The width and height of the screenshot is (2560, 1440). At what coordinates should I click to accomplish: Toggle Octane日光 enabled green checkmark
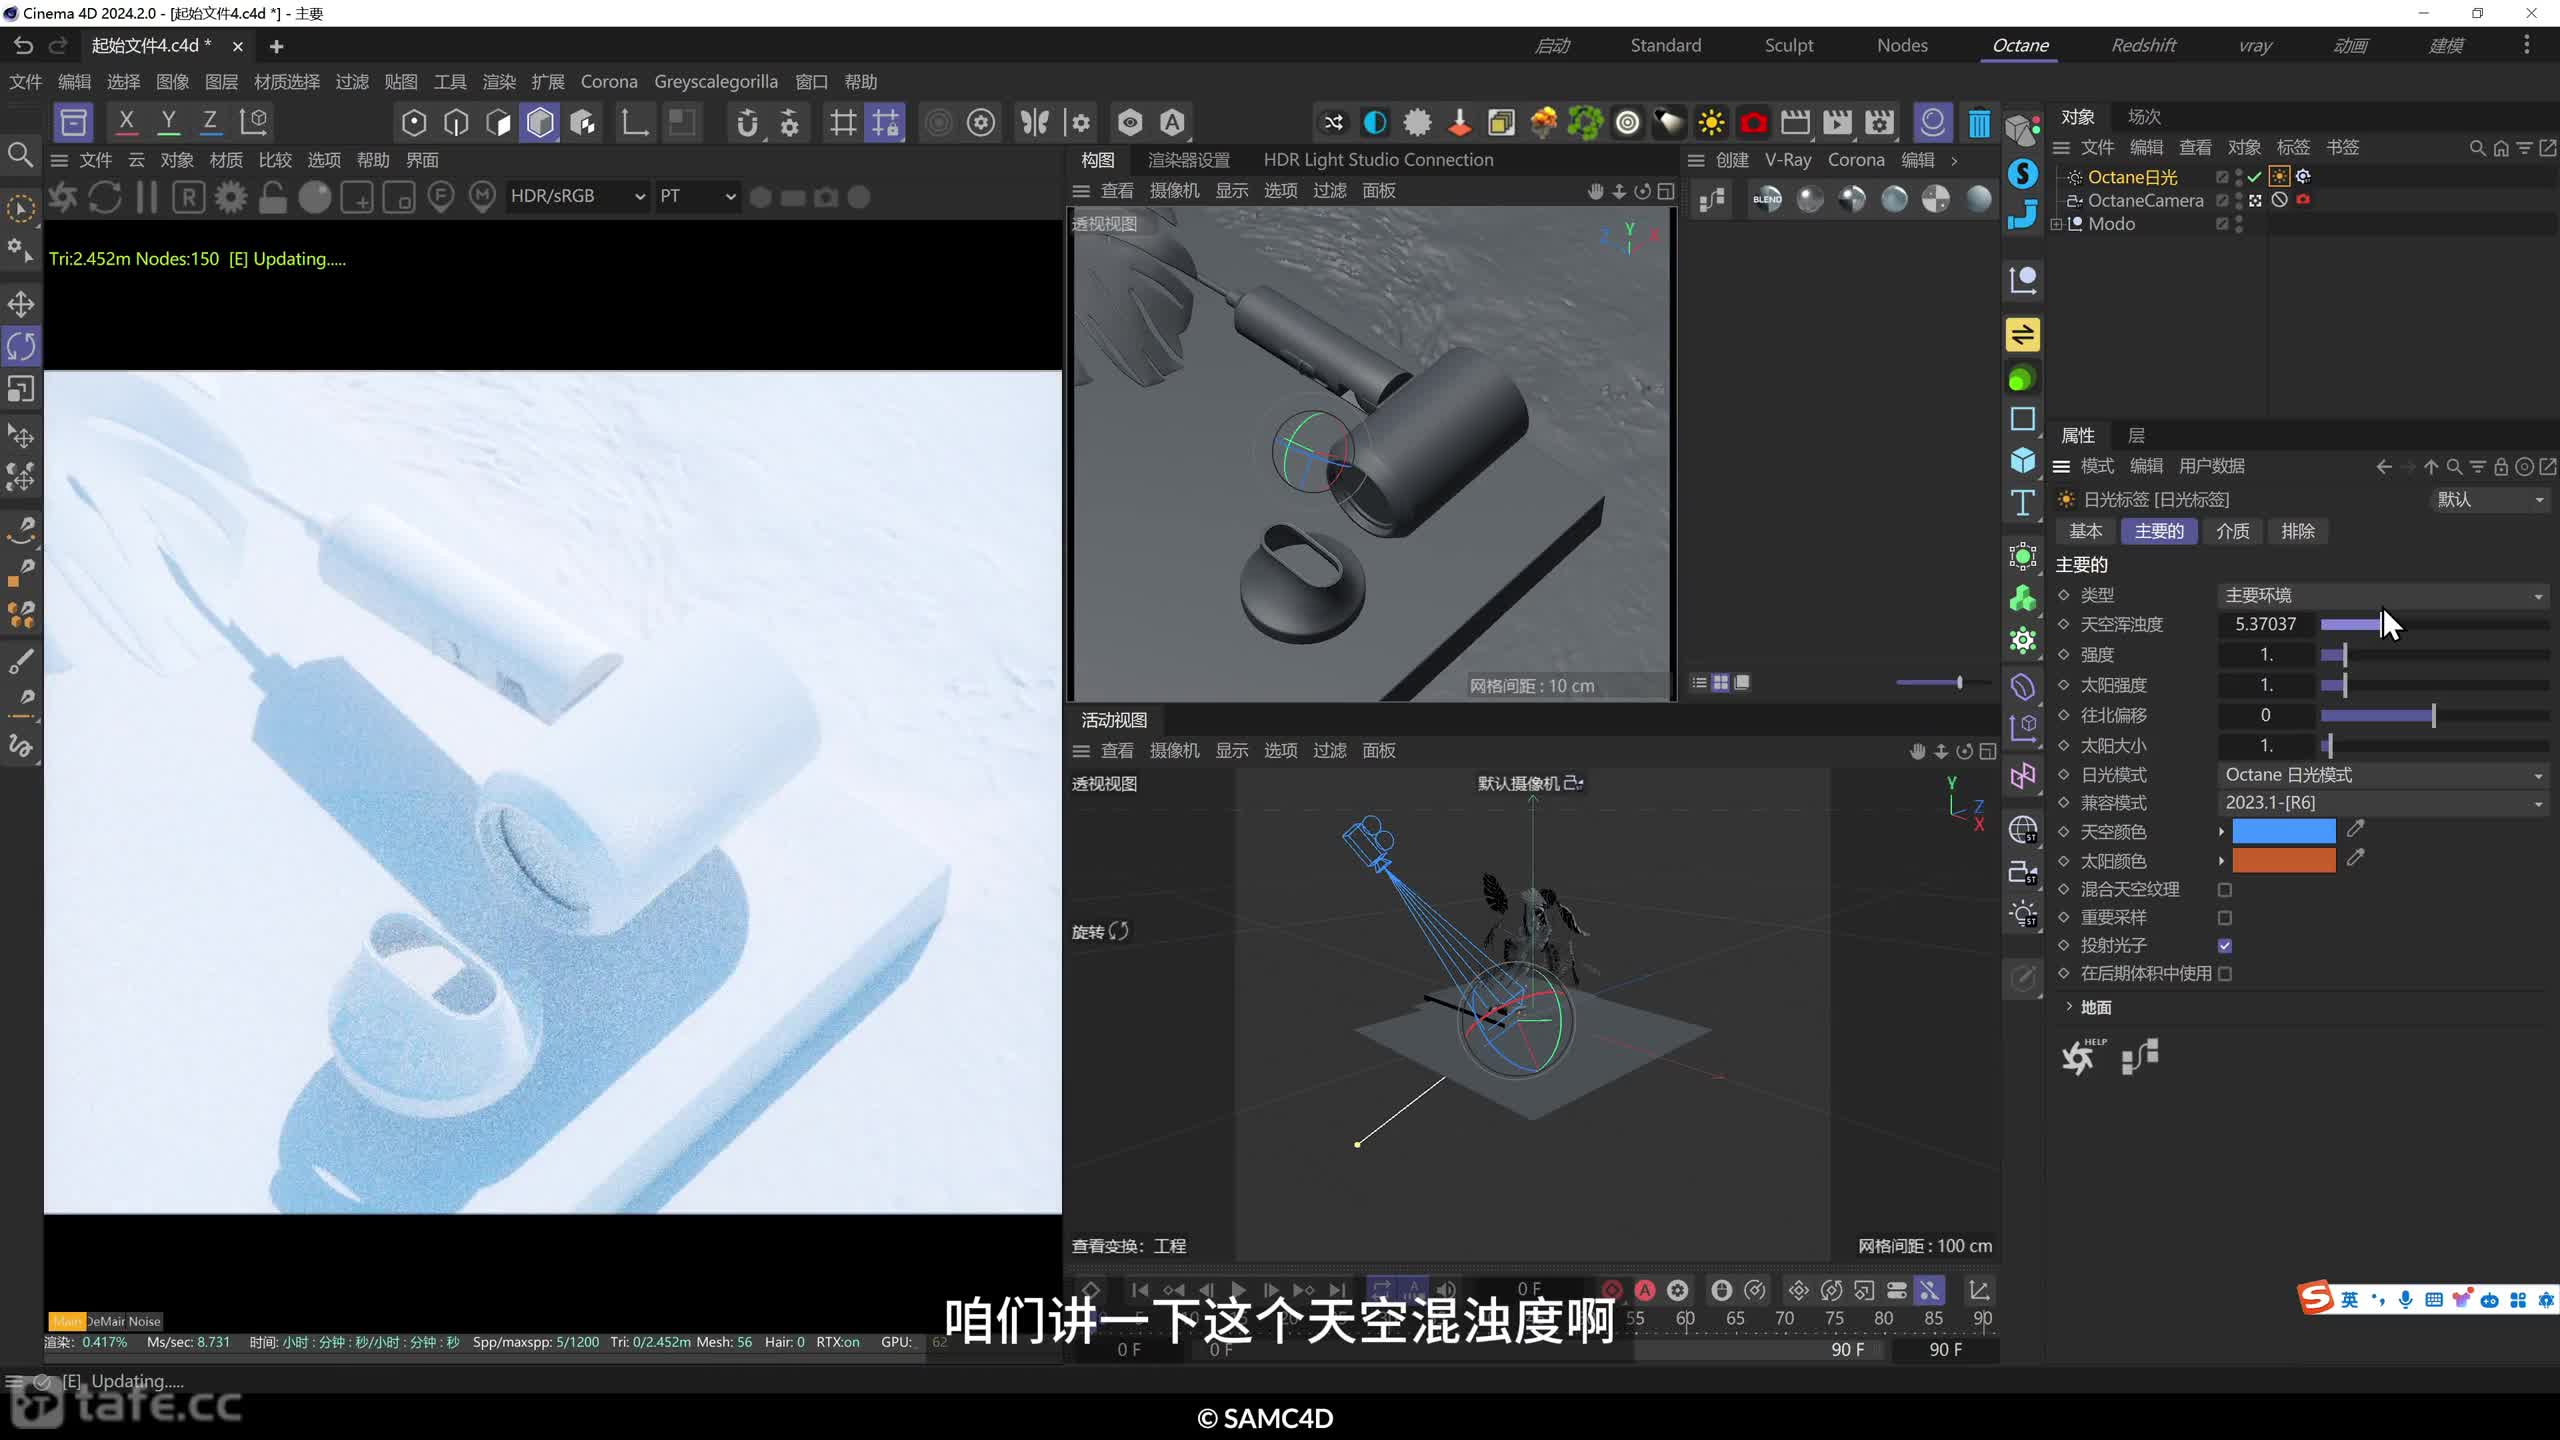(x=2254, y=177)
